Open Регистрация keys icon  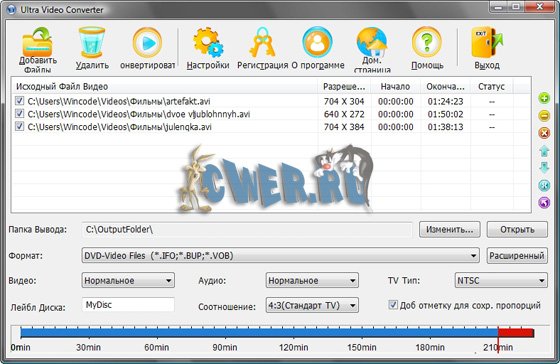click(262, 42)
